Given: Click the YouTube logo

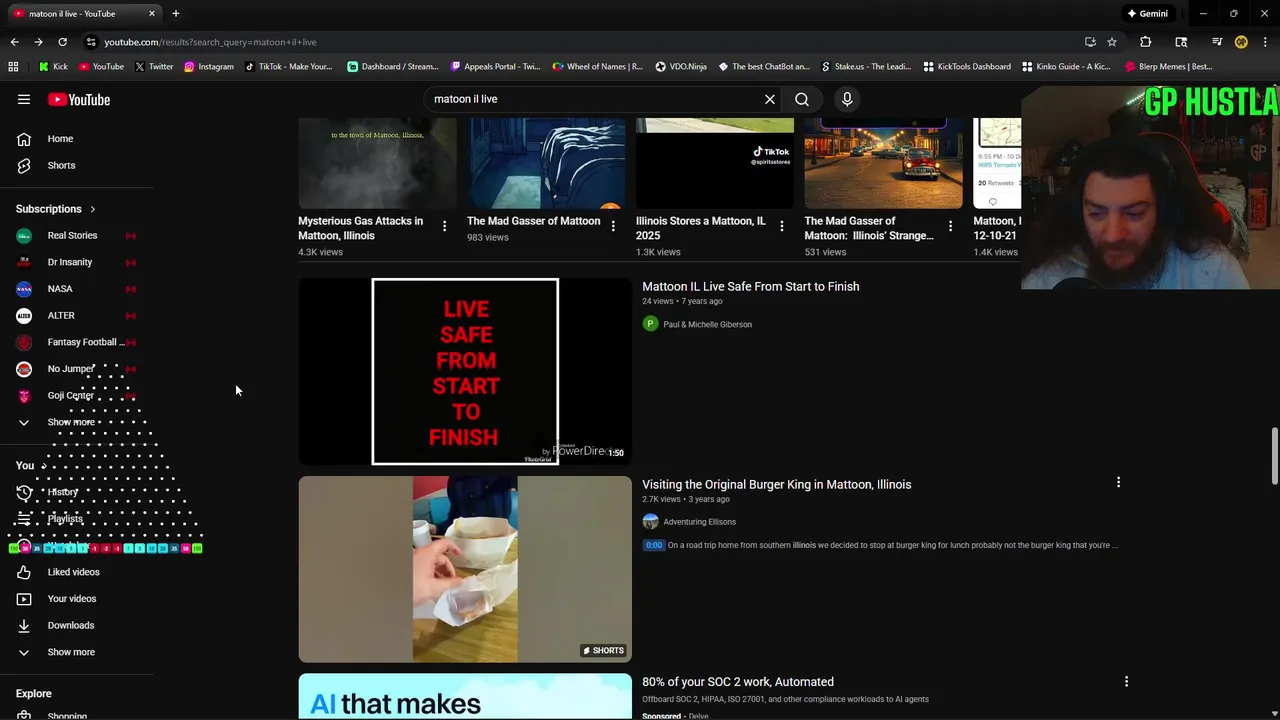Looking at the screenshot, I should click(x=79, y=99).
